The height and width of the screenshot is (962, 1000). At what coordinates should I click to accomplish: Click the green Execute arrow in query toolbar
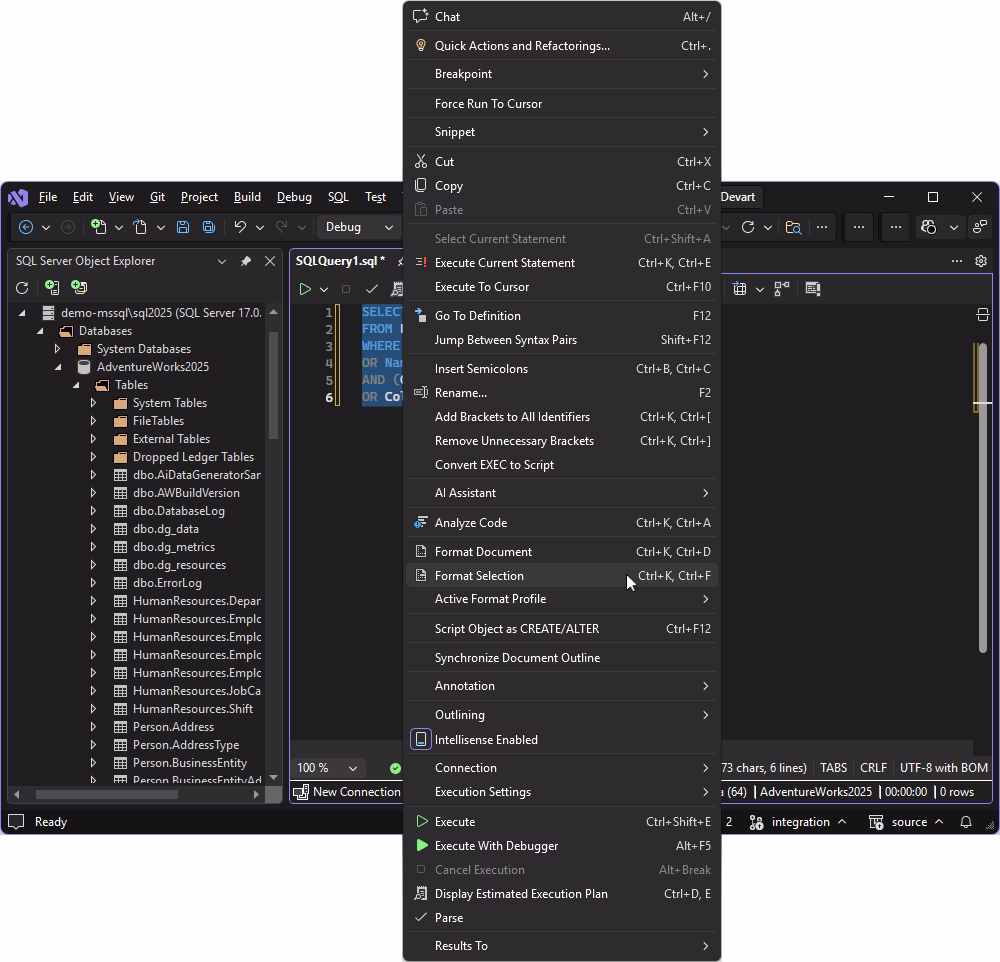pos(305,289)
